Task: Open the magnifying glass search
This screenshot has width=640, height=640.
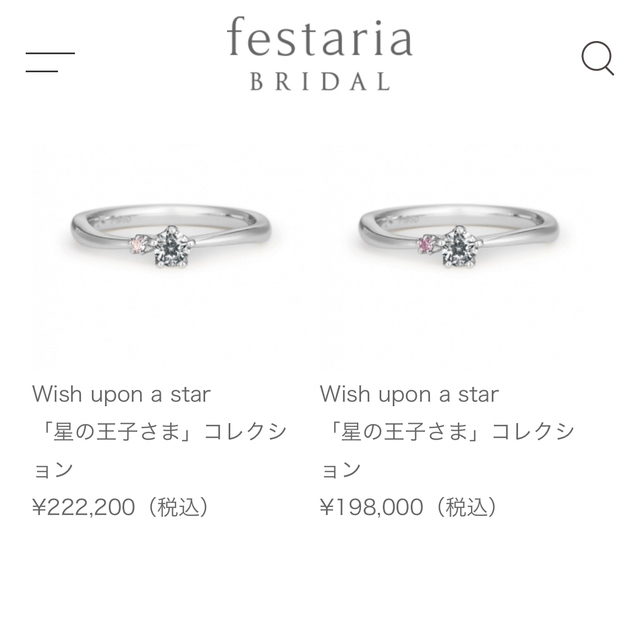Action: pos(598,58)
